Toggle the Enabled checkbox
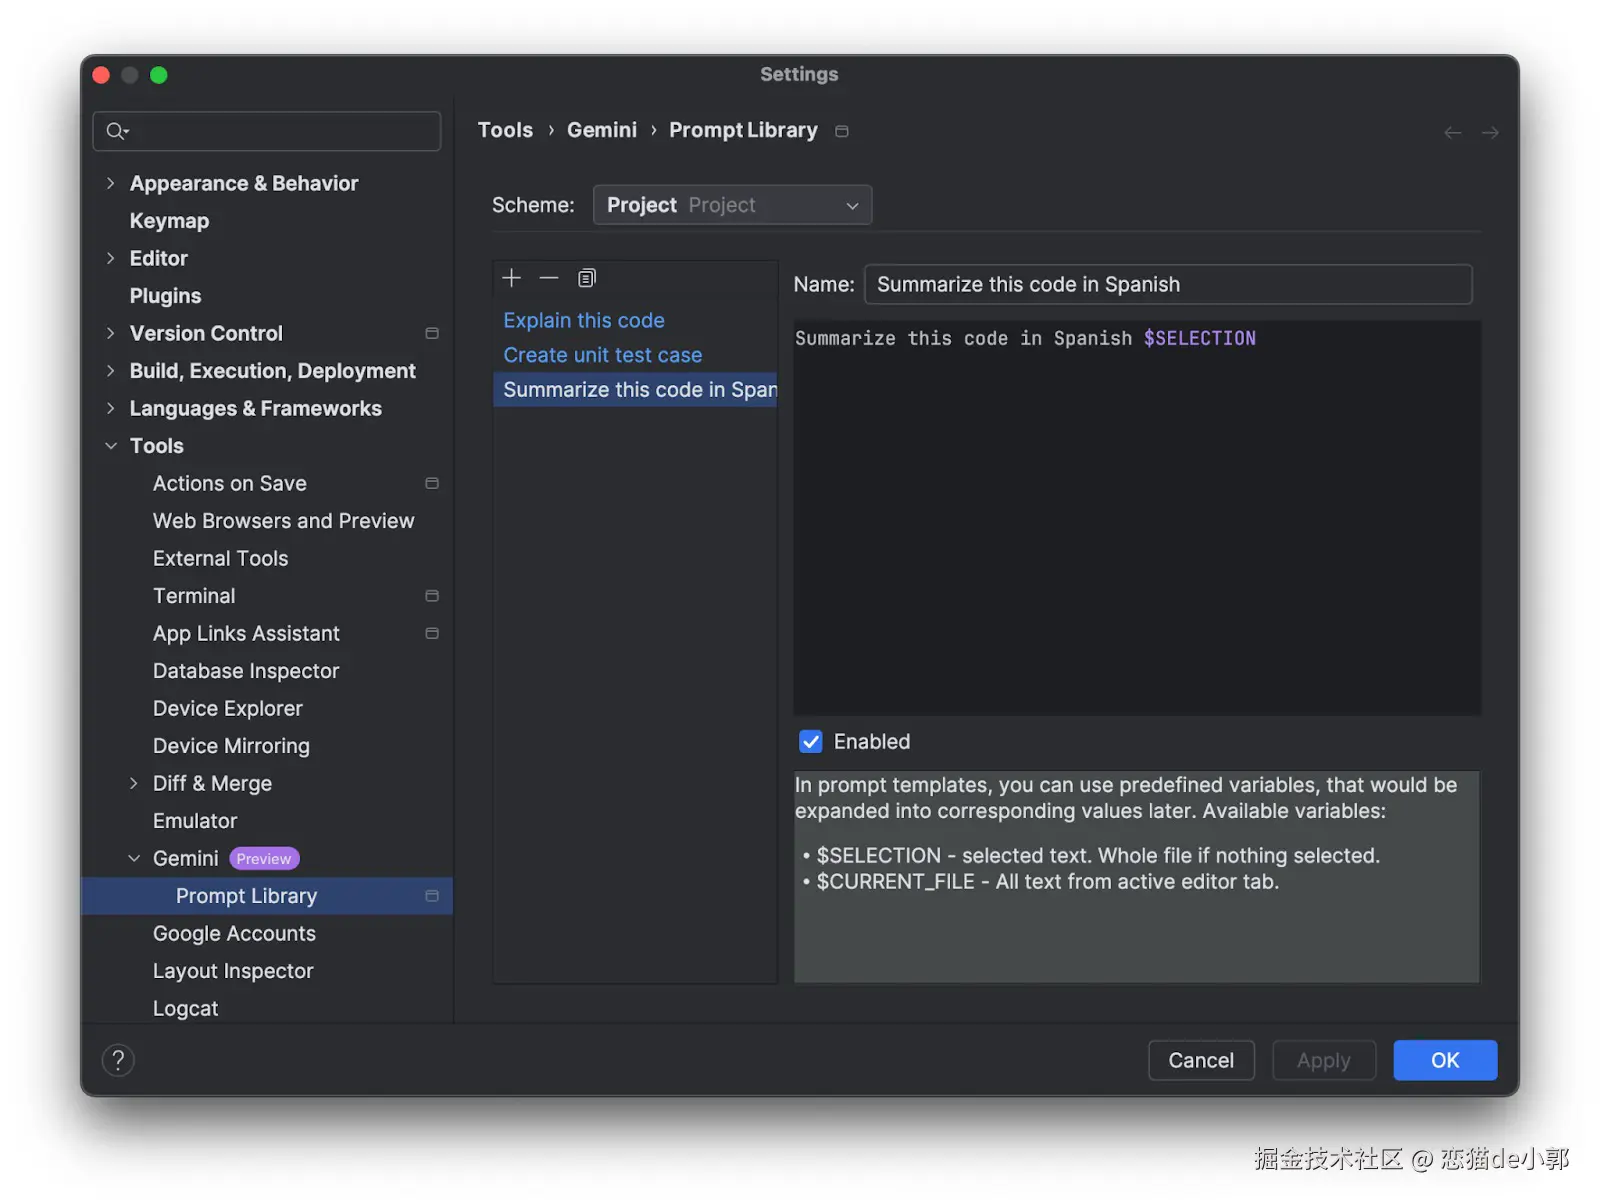Screen dimensions: 1600x1203 pyautogui.click(x=811, y=742)
